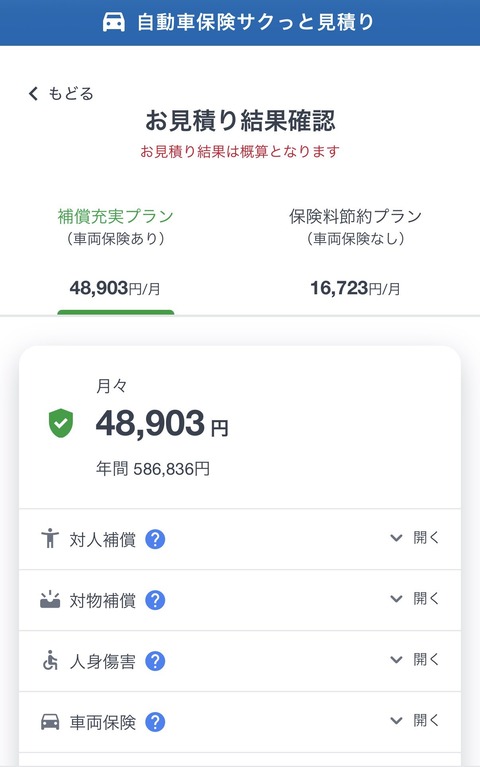This screenshot has width=480, height=767.
Task: Expand the 車両保険 section with 開く
Action: (x=414, y=720)
